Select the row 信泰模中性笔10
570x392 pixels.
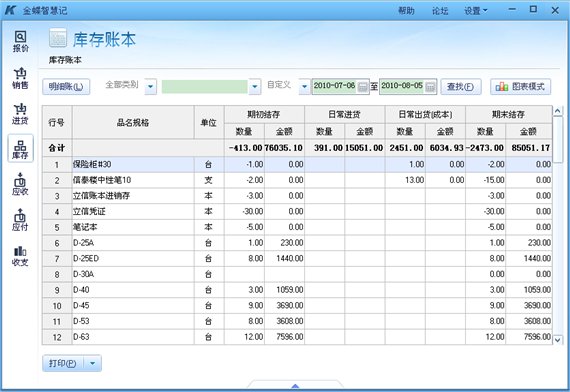pyautogui.click(x=297, y=180)
